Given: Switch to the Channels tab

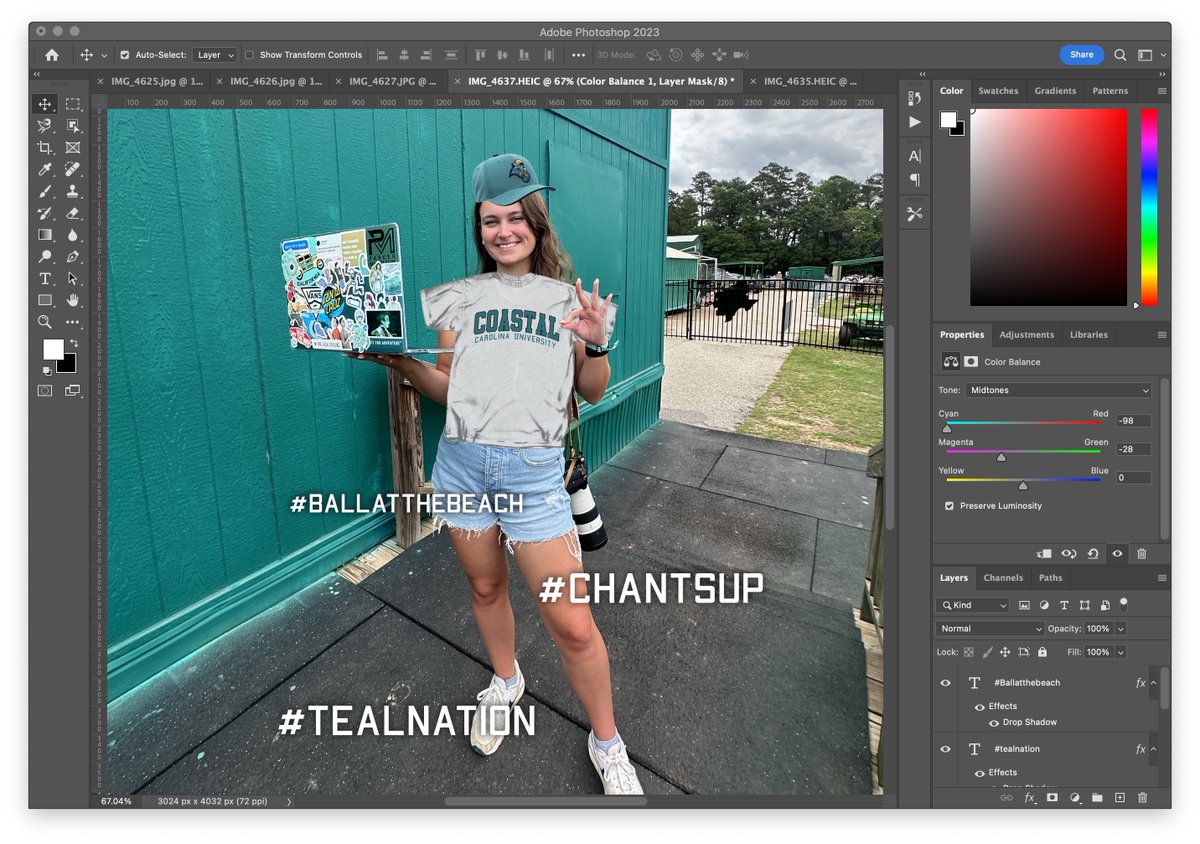Looking at the screenshot, I should (x=1003, y=578).
